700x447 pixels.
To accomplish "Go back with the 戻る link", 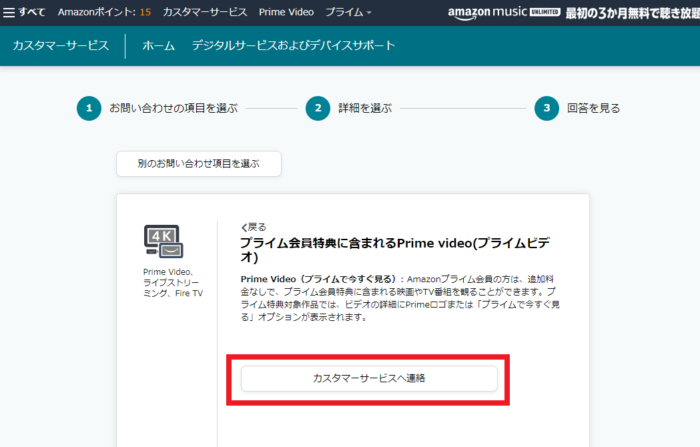I will pyautogui.click(x=253, y=227).
